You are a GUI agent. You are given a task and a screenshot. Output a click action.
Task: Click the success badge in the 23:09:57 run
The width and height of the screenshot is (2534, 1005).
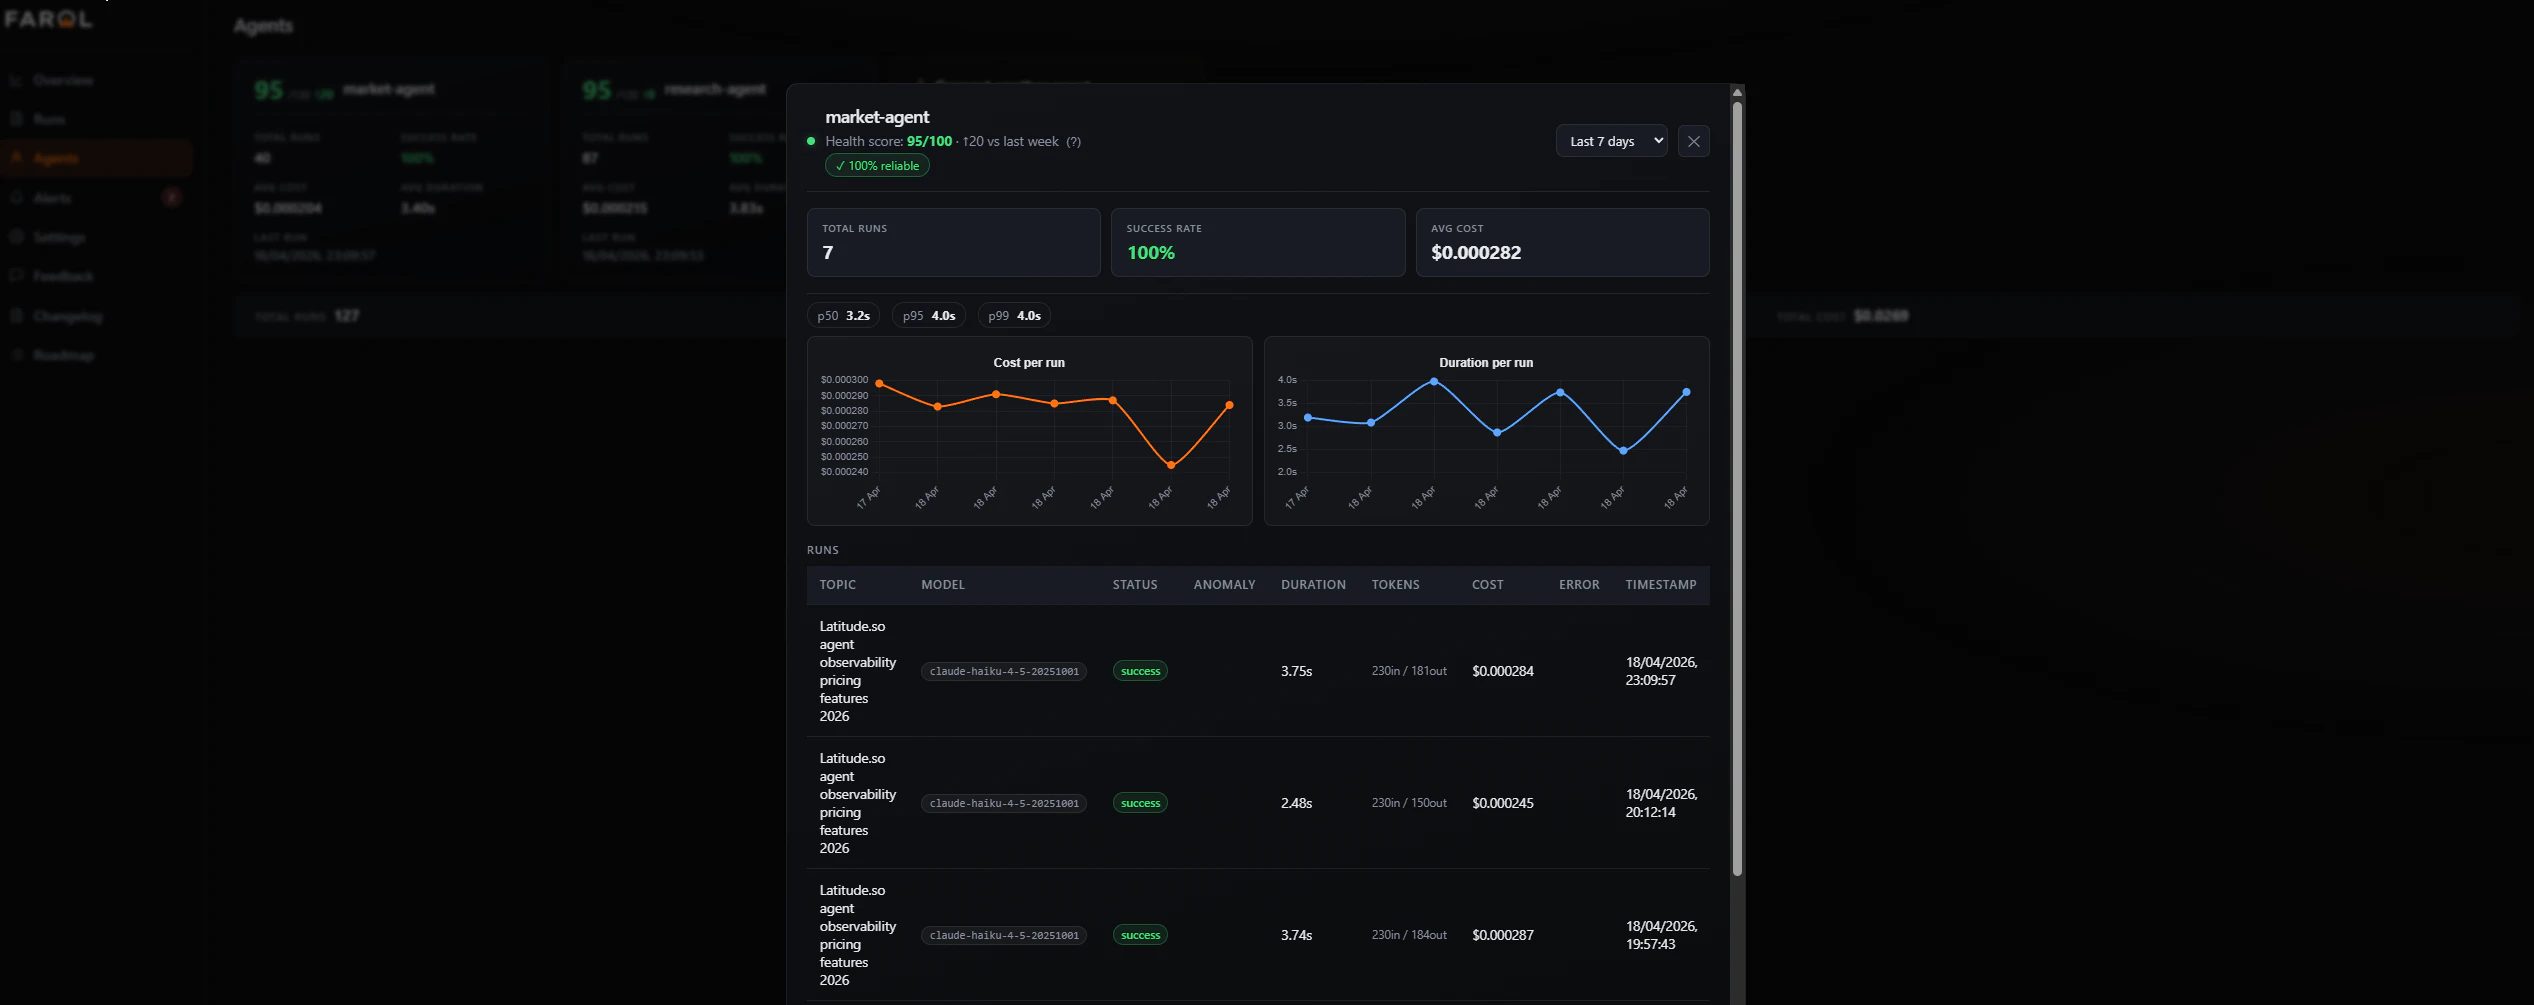coord(1140,671)
